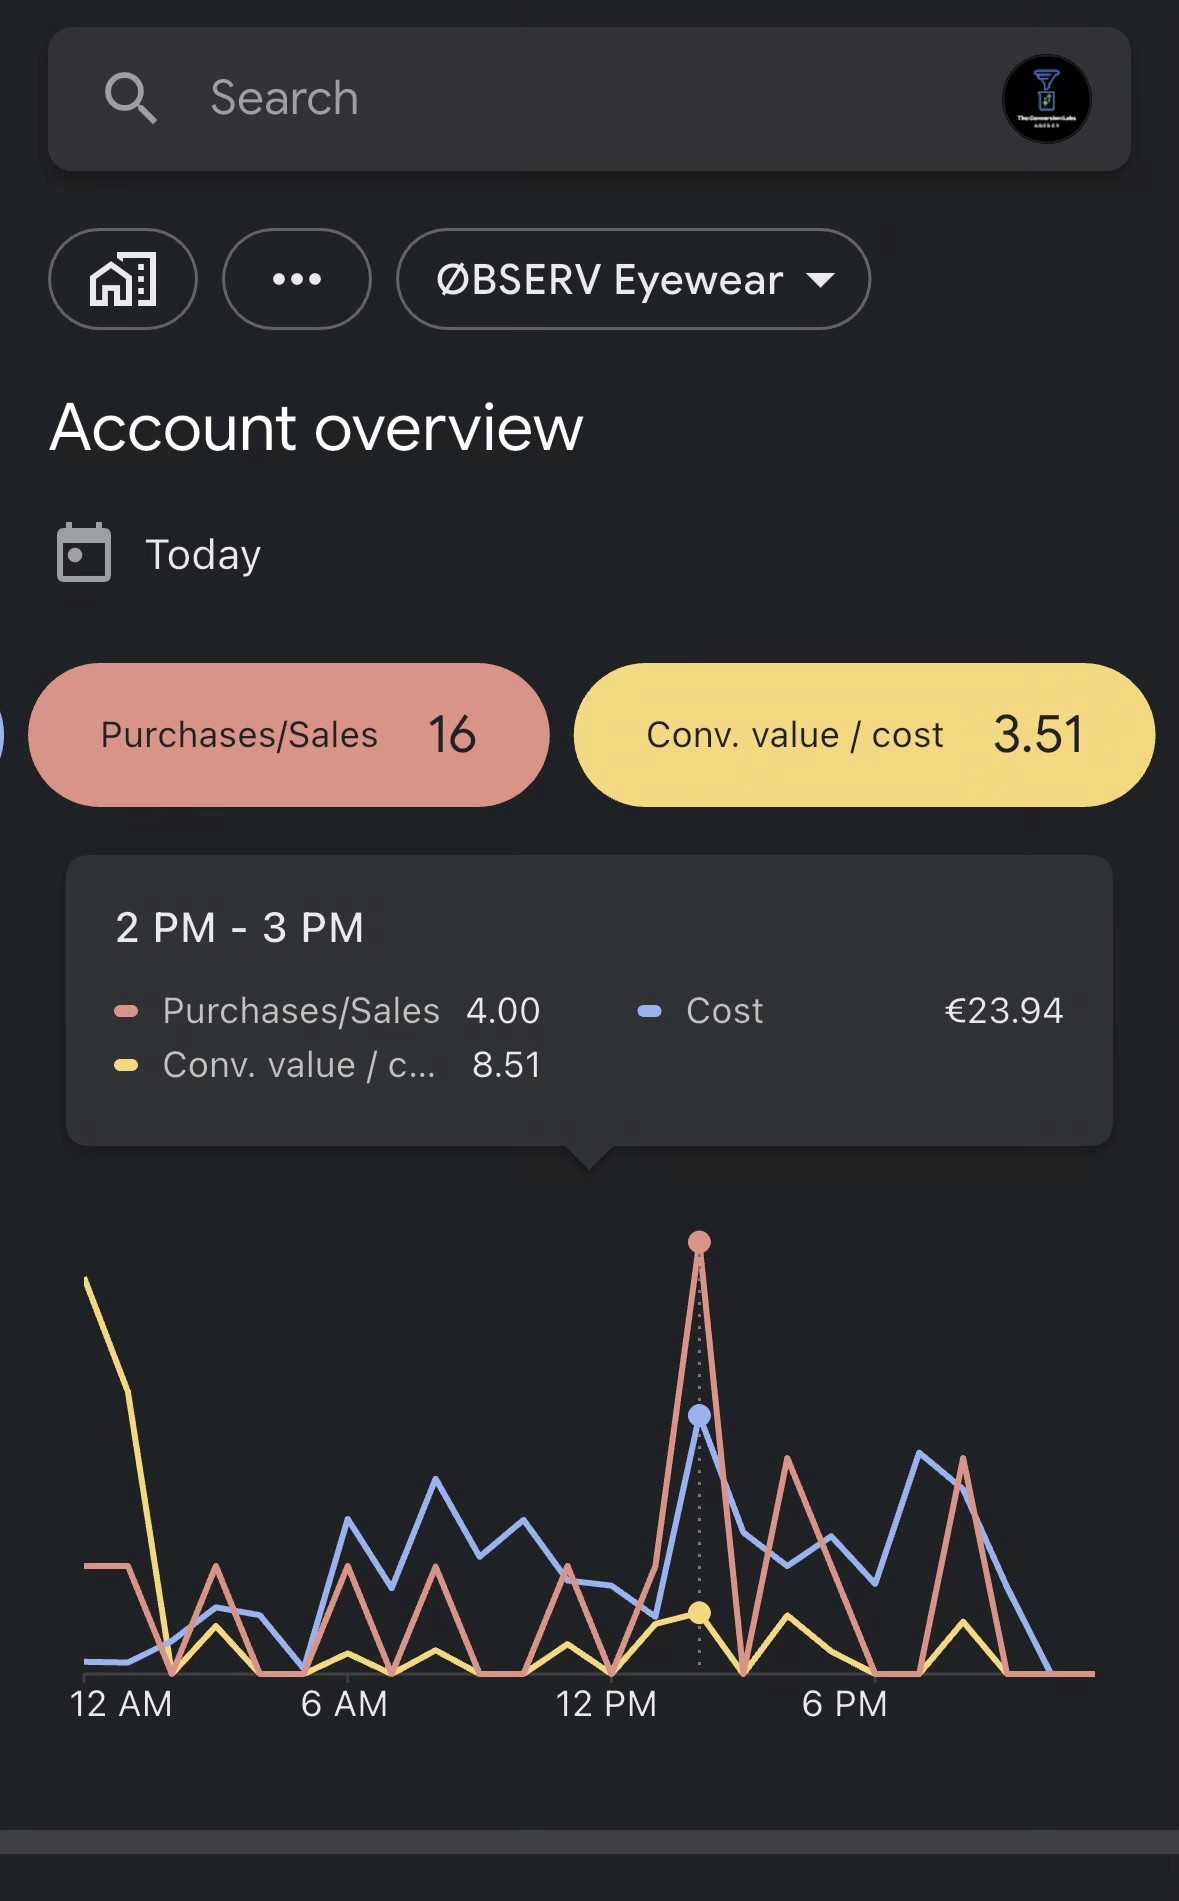Expand the ØBSERV Eyewear dropdown arrow
Viewport: 1179px width, 1901px height.
820,280
